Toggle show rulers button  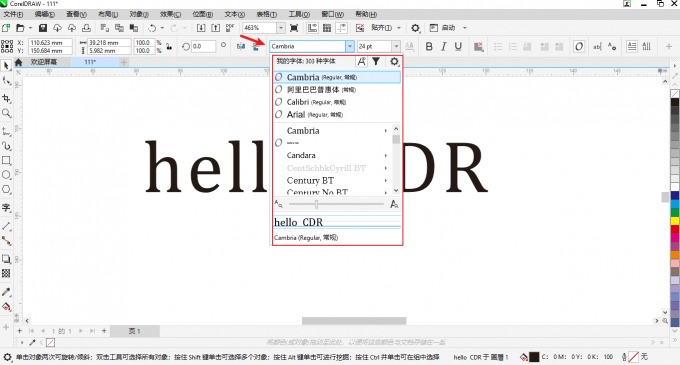pos(312,28)
